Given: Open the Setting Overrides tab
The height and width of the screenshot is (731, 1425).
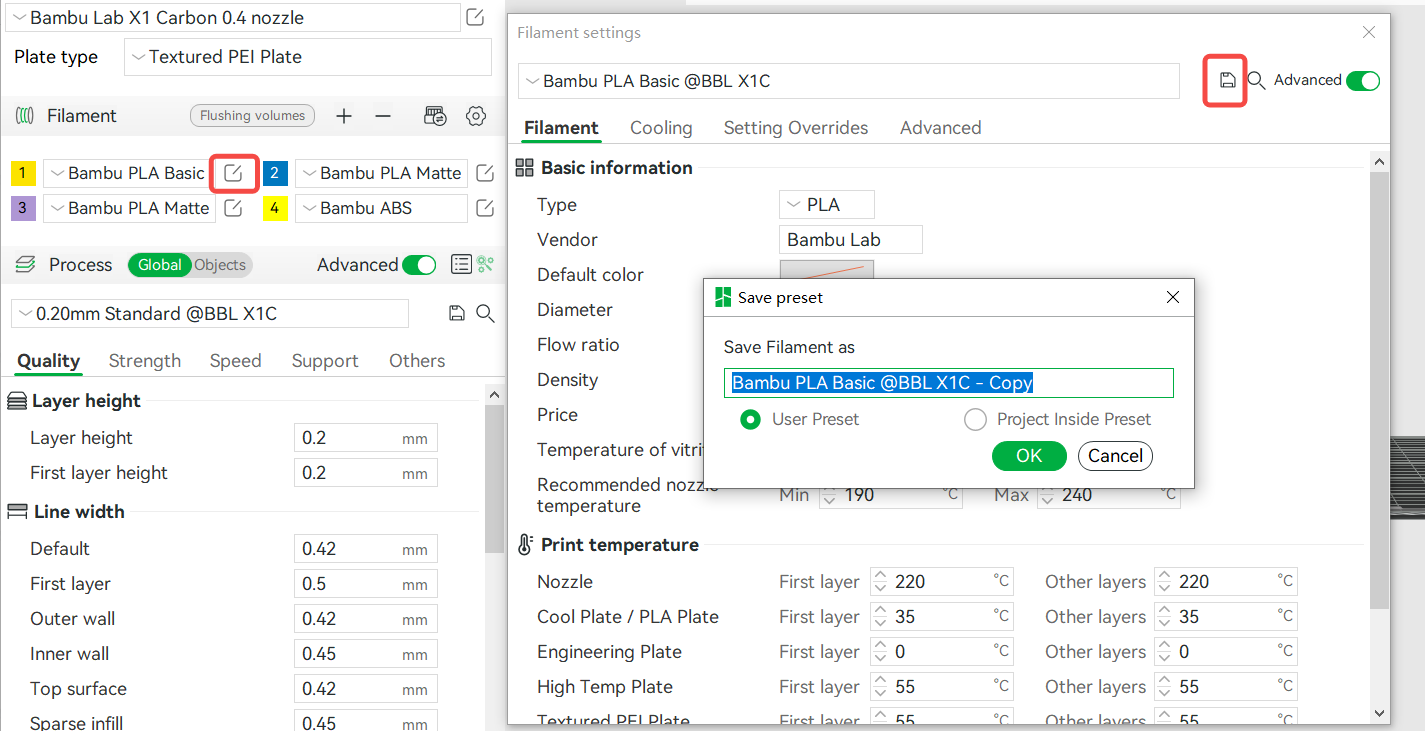Looking at the screenshot, I should click(x=796, y=128).
